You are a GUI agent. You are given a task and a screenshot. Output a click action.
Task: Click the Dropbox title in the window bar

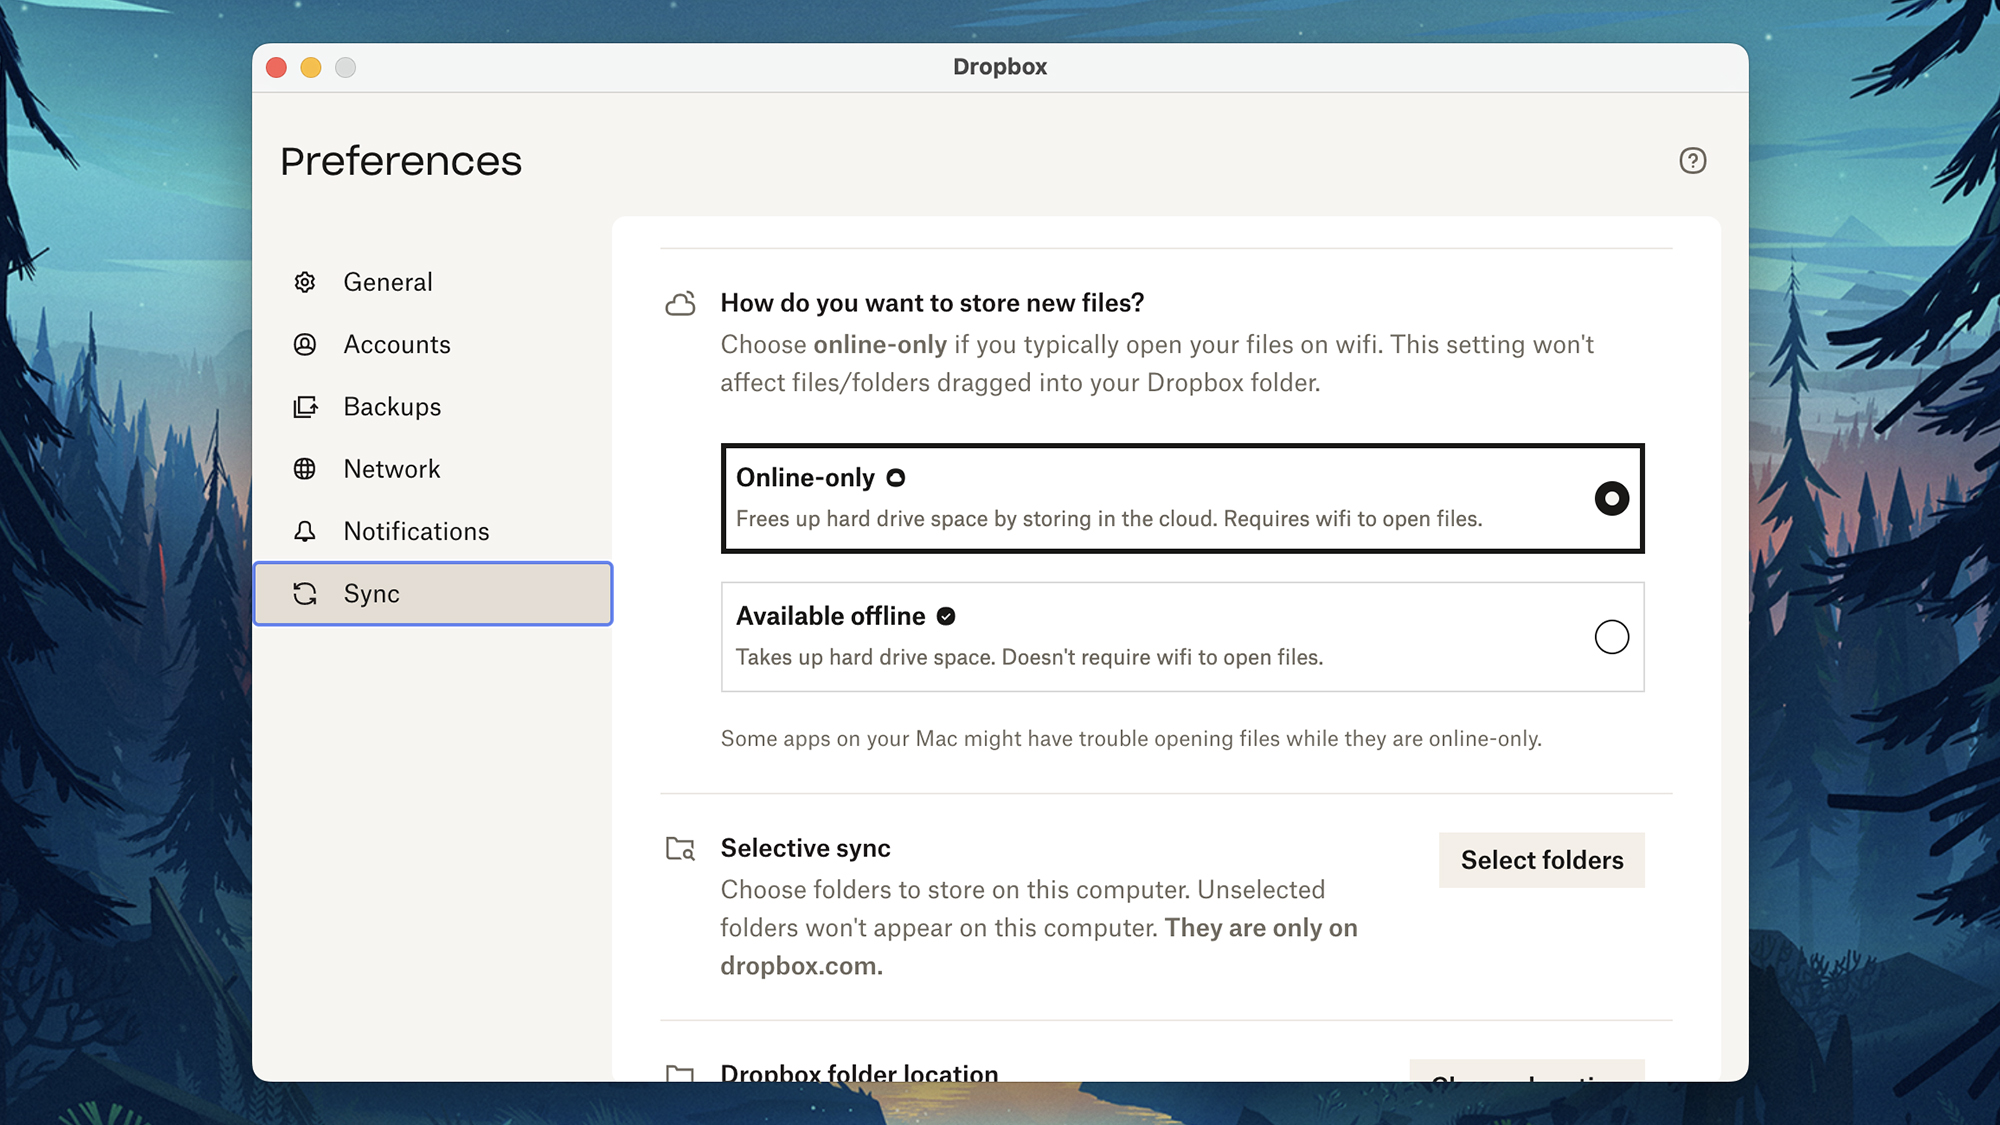click(1000, 67)
